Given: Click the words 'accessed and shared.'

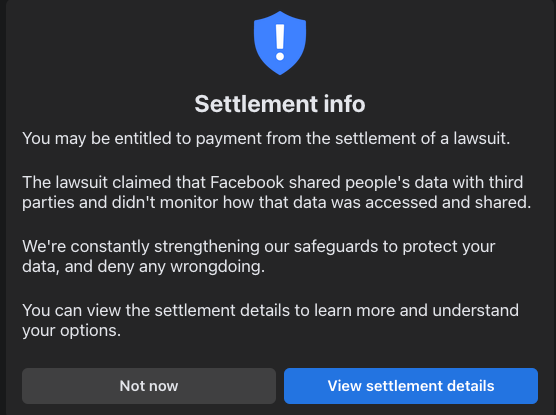Looking at the screenshot, I should 448,203.
